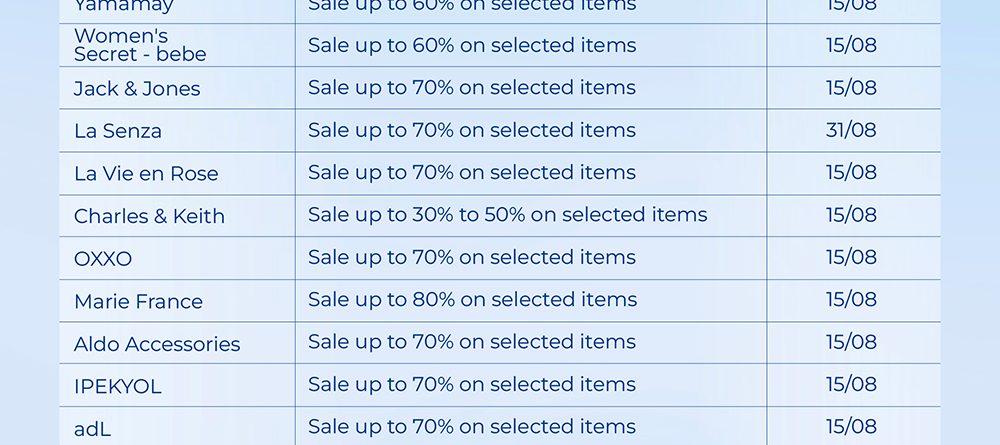
Task: Click the end date for Marie France
Action: (851, 300)
